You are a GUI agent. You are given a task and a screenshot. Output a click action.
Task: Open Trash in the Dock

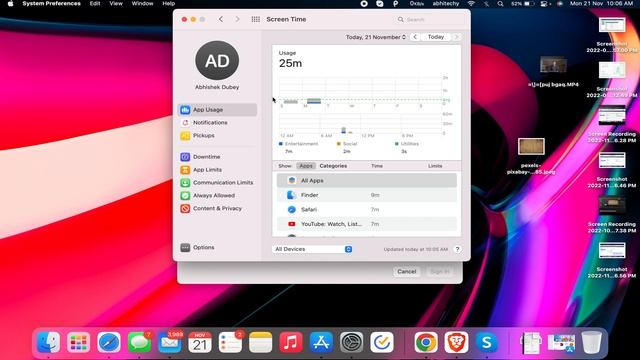tap(591, 342)
